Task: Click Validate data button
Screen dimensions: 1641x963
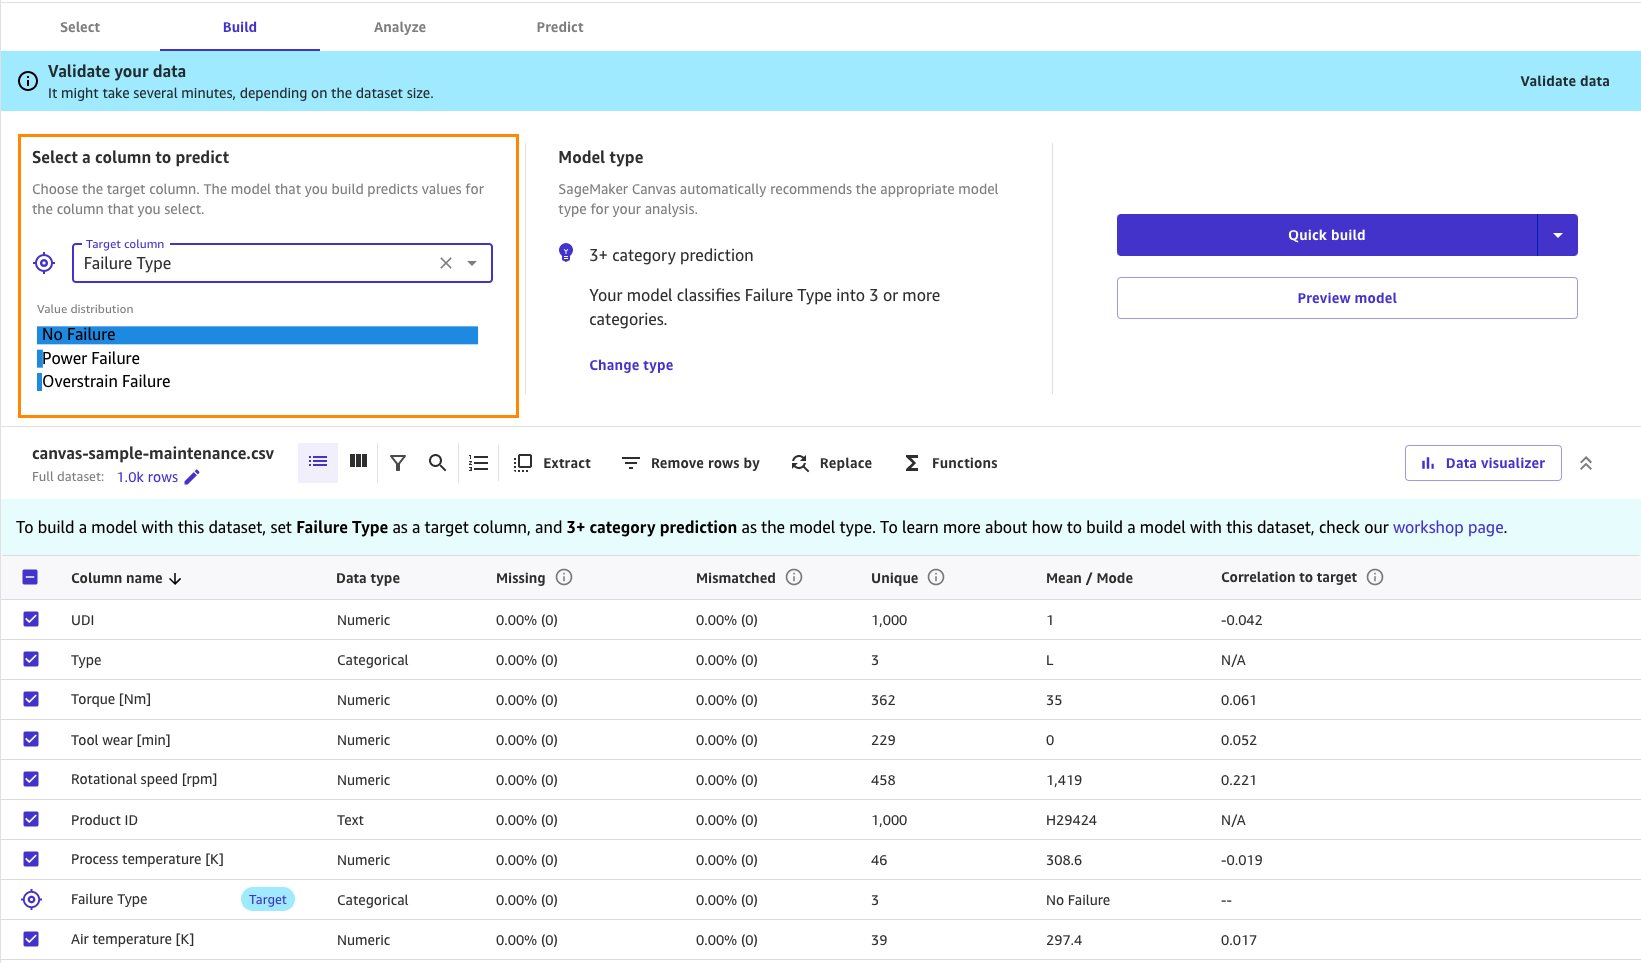Action: (x=1564, y=81)
